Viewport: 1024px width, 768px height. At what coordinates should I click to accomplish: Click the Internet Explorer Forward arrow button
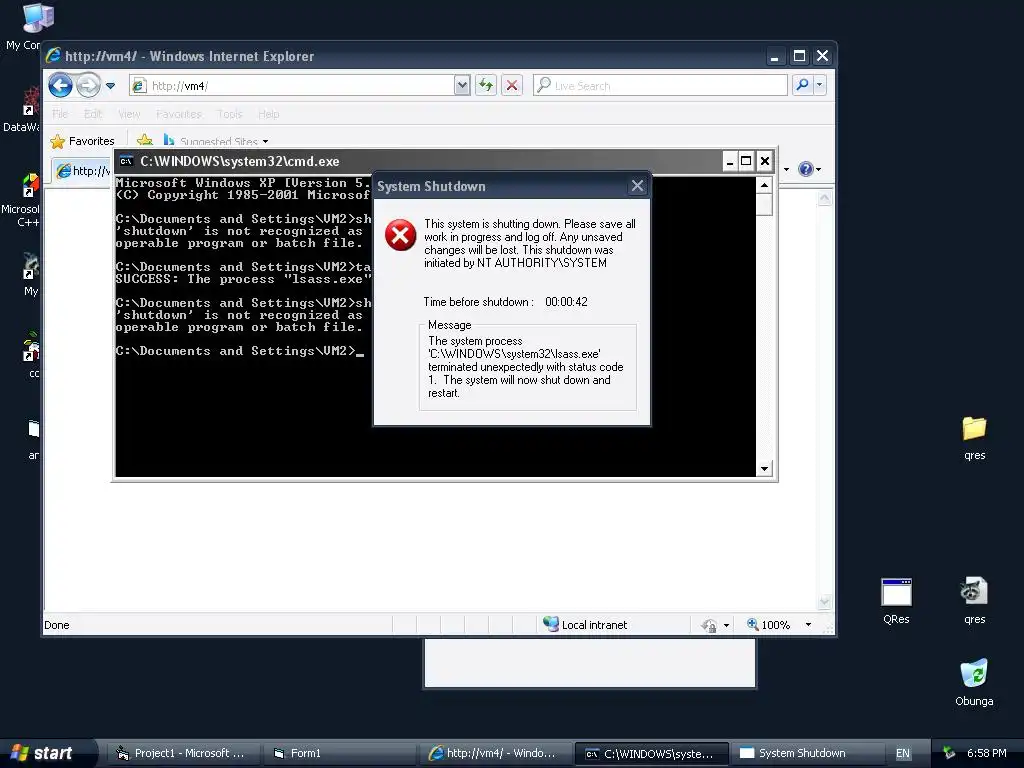coord(88,85)
